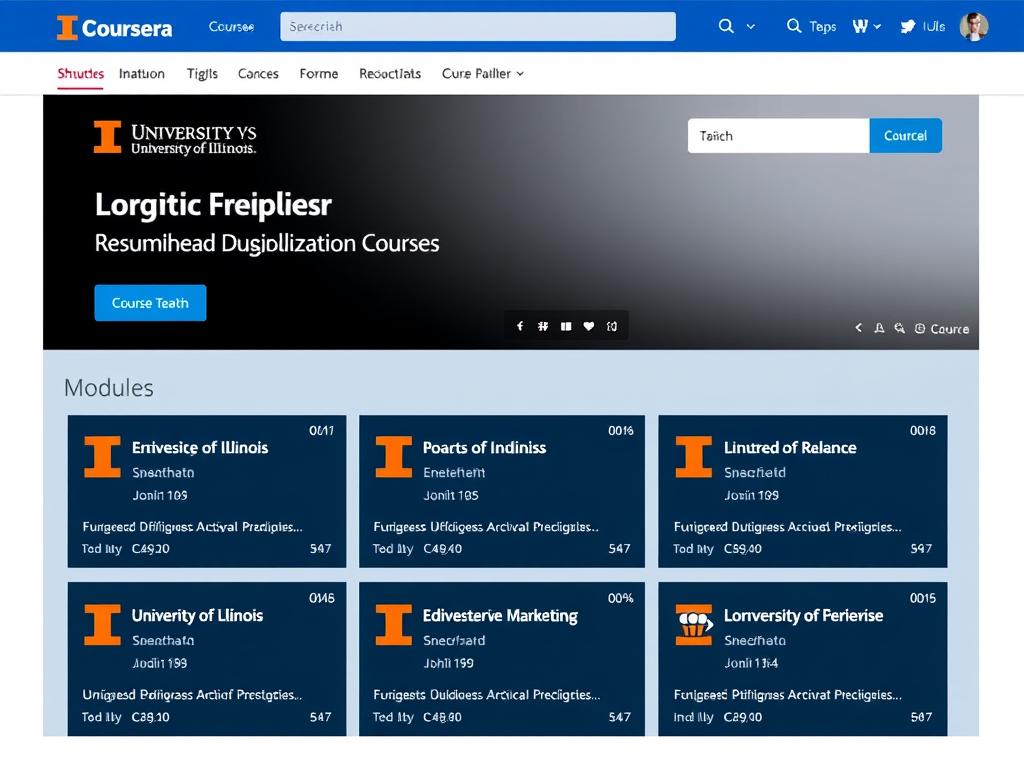
Task: Click the Jonit 11i4 text on Lornversity card
Action: [751, 663]
